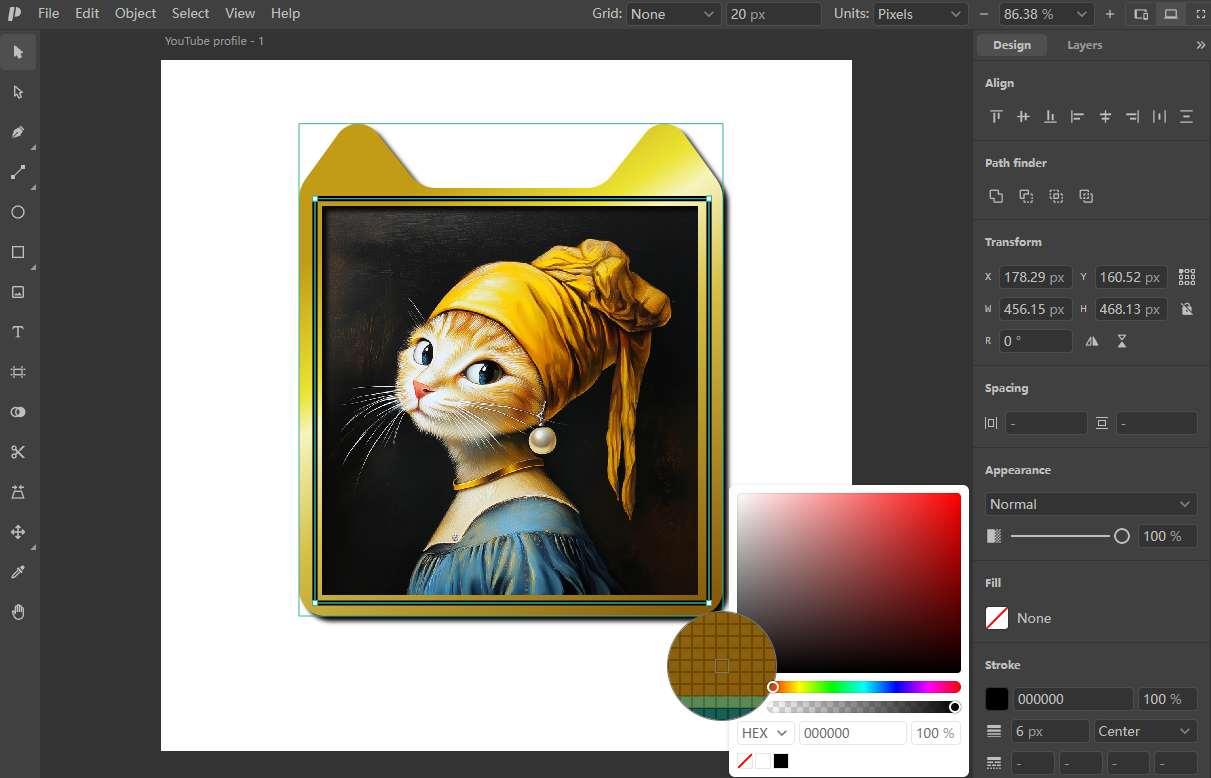Viewport: 1211px width, 778px height.
Task: Click the black Stroke color swatch
Action: click(x=997, y=699)
